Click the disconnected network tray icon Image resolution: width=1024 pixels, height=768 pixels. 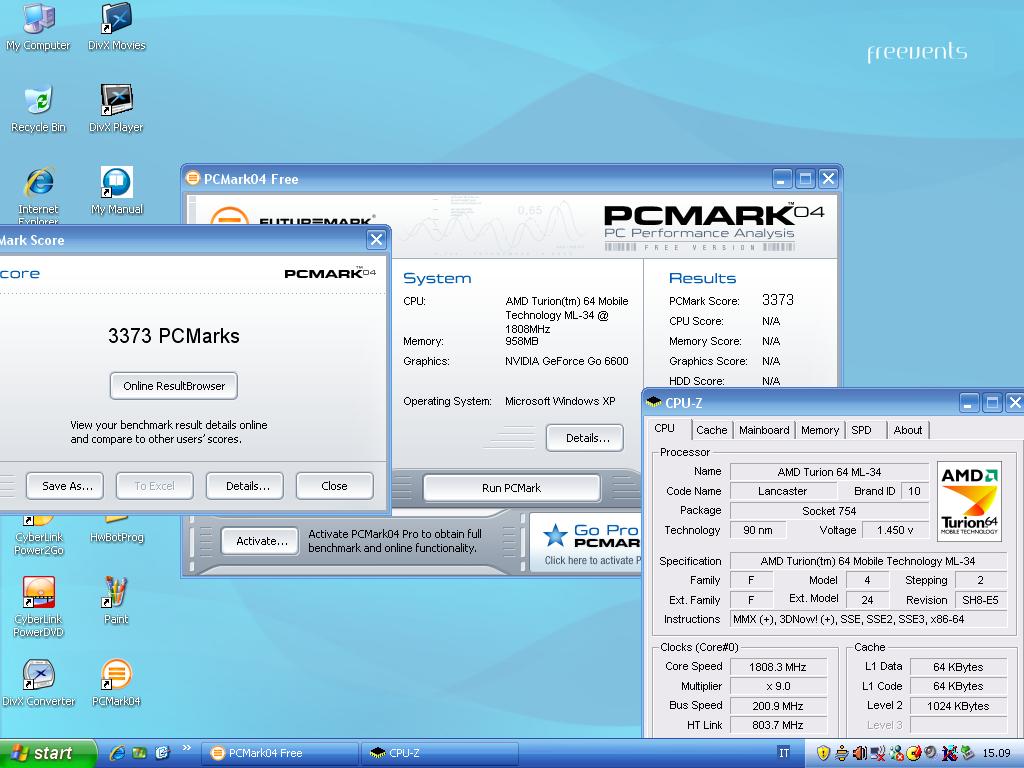(x=878, y=754)
